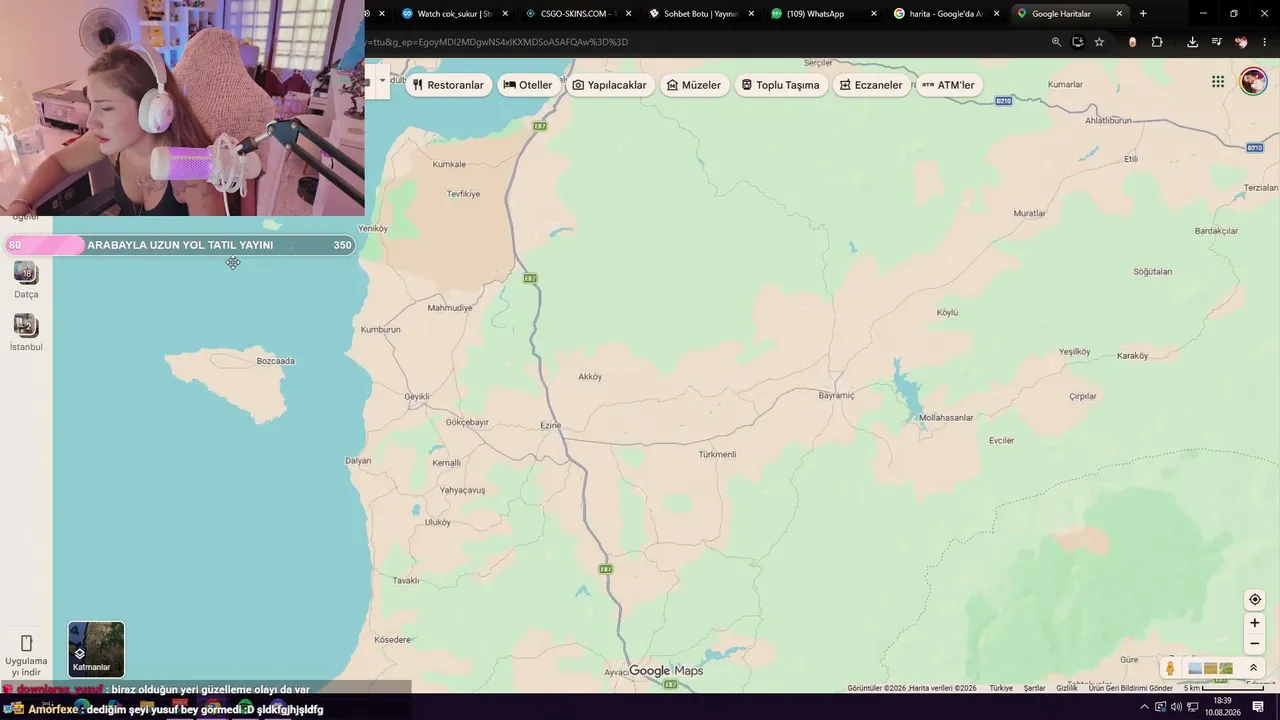The width and height of the screenshot is (1280, 720).
Task: Show my location on the map
Action: [x=1255, y=600]
